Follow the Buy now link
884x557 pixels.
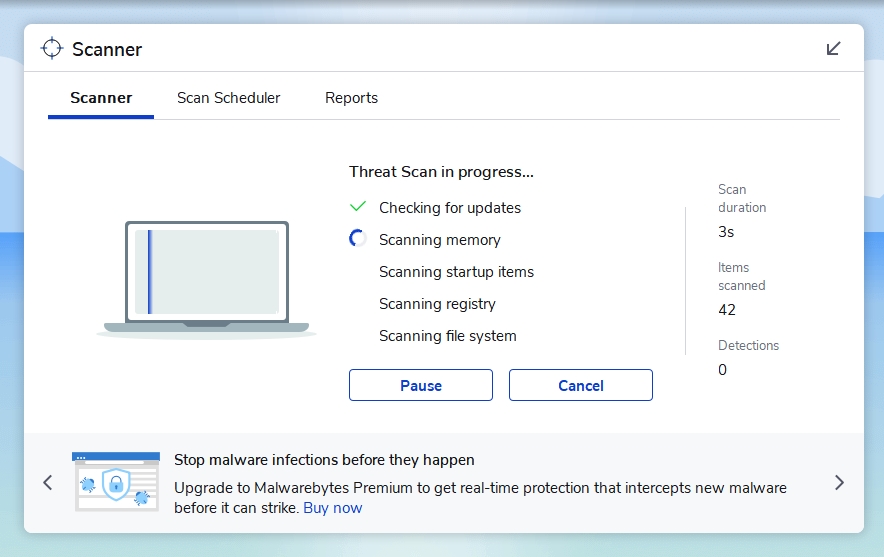tap(333, 508)
